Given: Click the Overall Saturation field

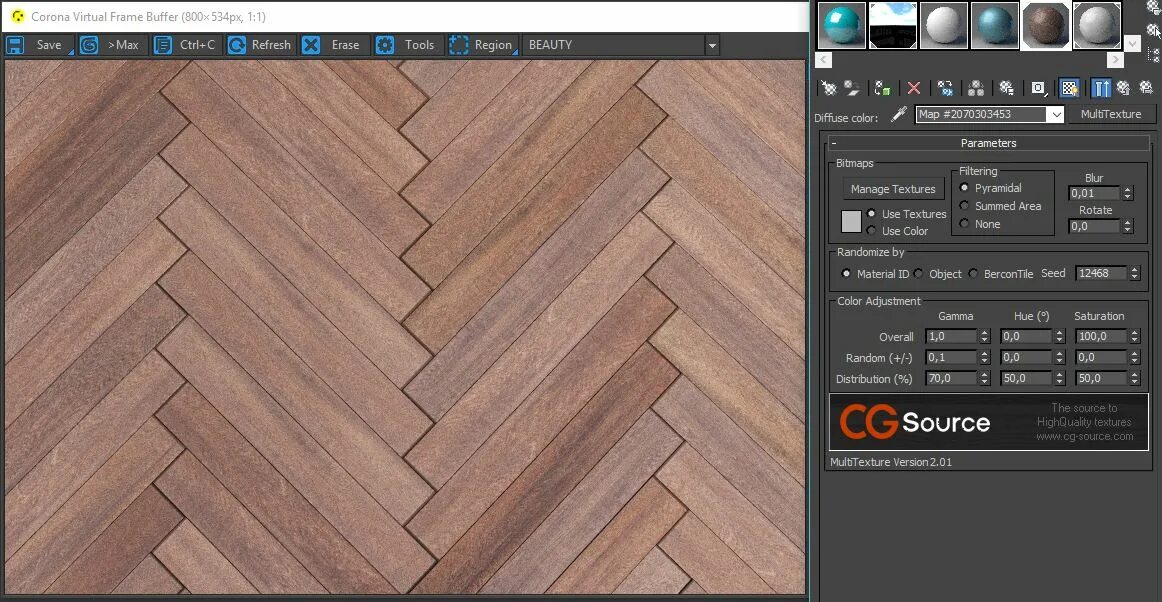Looking at the screenshot, I should coord(1101,337).
